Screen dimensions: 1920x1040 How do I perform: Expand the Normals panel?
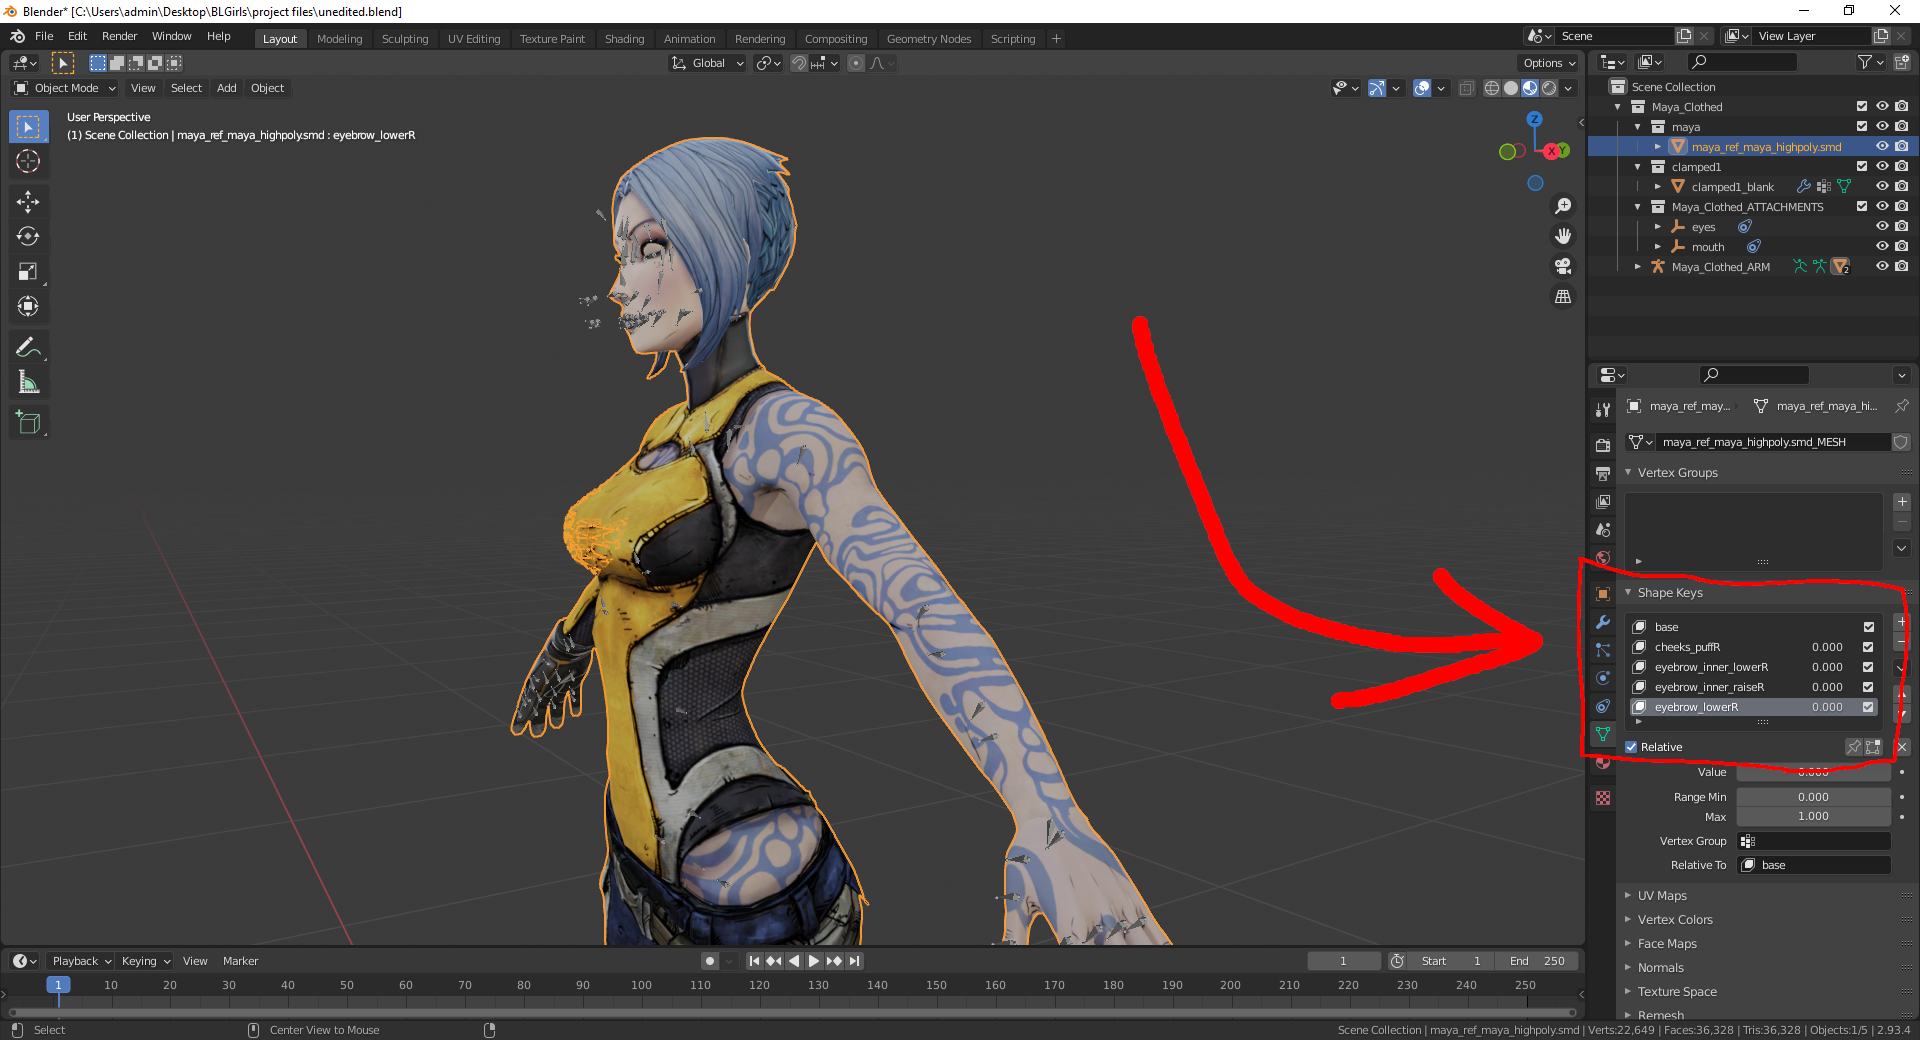(x=1660, y=968)
